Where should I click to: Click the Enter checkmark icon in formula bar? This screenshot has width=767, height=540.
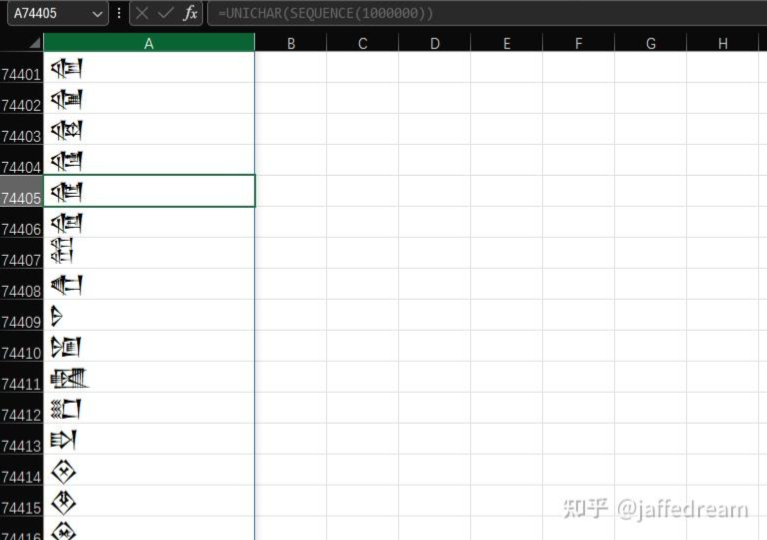166,14
